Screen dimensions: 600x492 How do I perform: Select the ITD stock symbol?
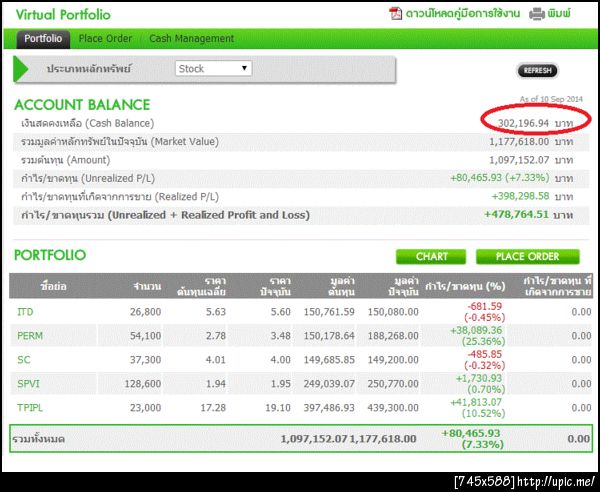(25, 312)
